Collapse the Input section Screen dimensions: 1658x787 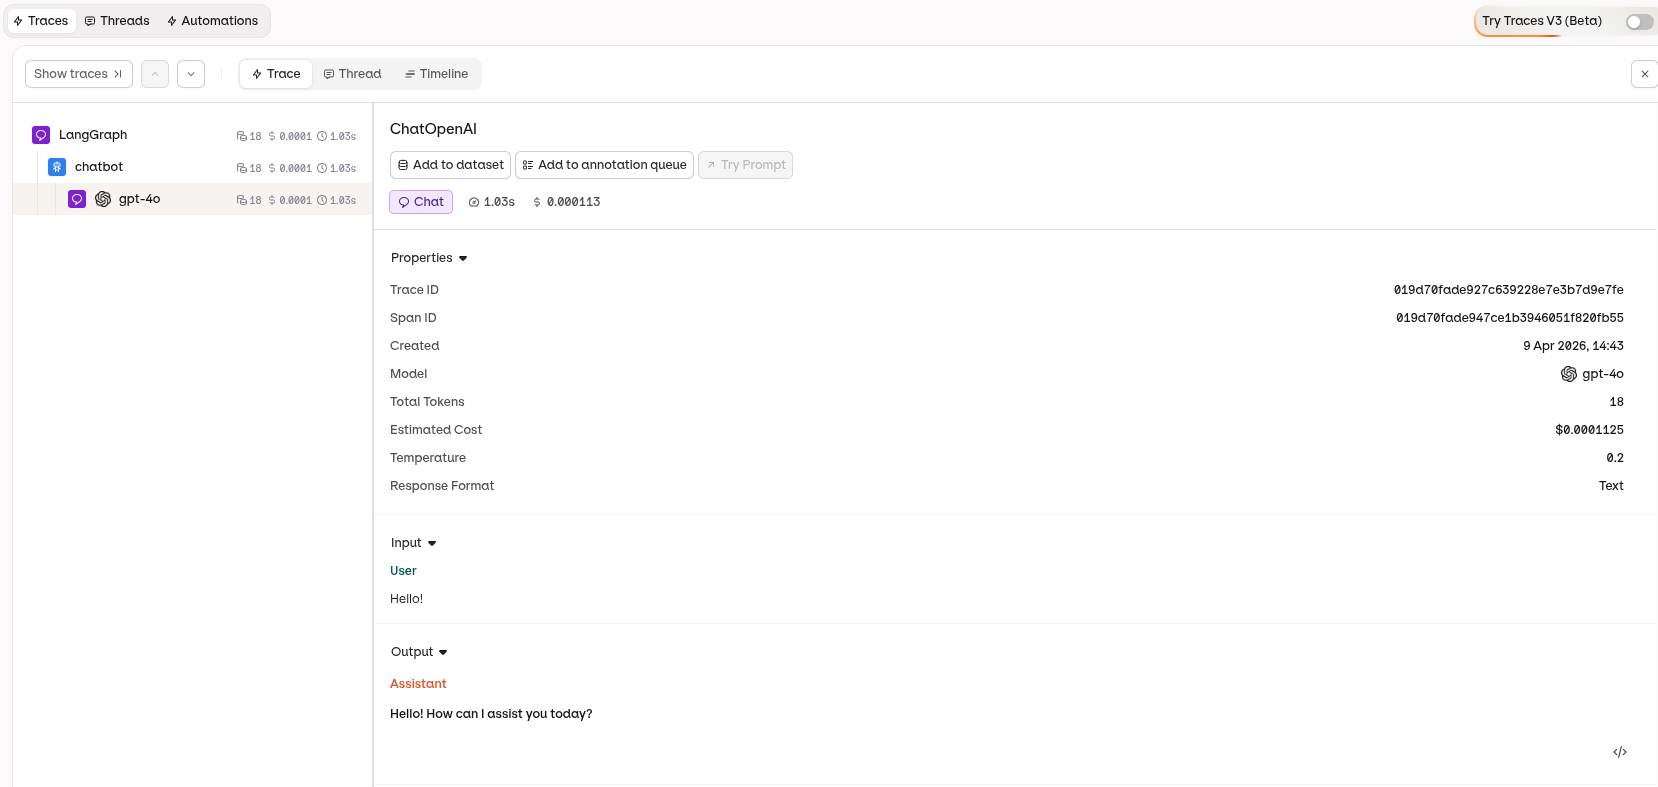tap(413, 543)
